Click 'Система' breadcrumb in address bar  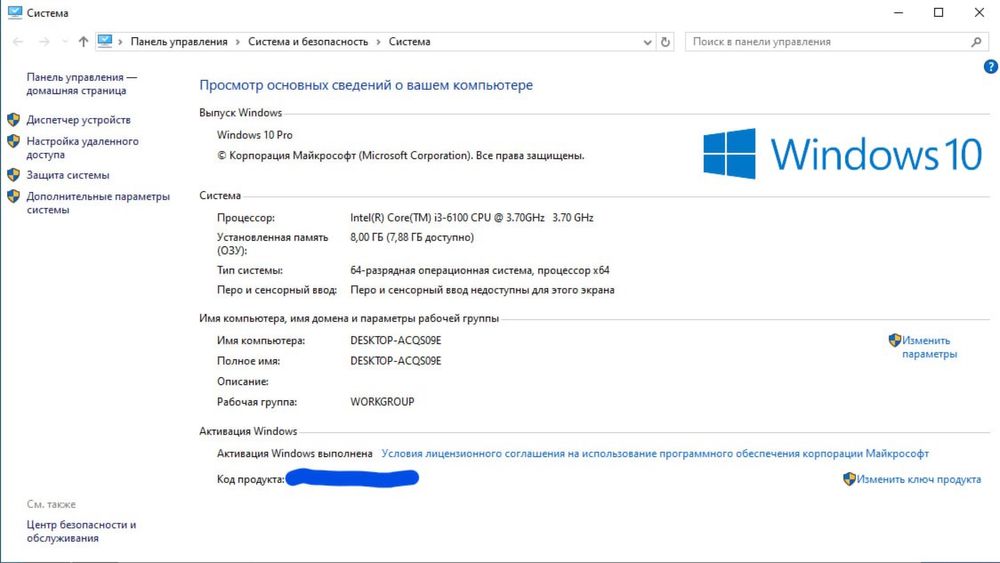pyautogui.click(x=409, y=41)
